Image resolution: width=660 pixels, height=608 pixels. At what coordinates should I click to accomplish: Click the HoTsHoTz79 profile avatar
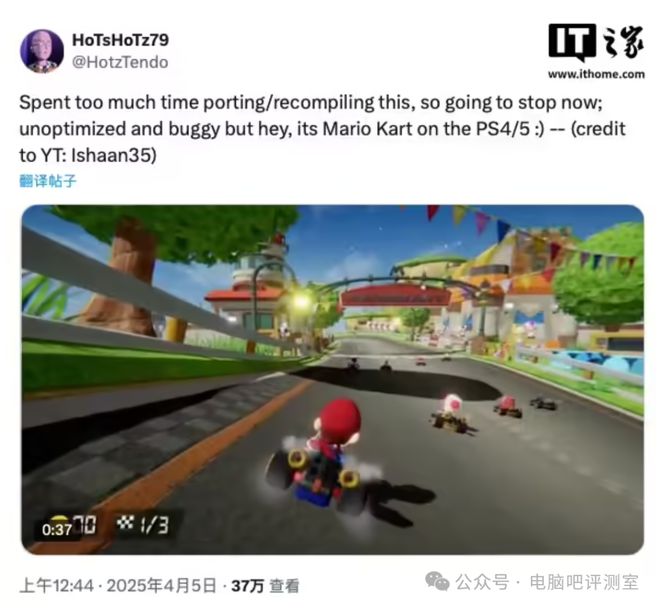[42, 51]
